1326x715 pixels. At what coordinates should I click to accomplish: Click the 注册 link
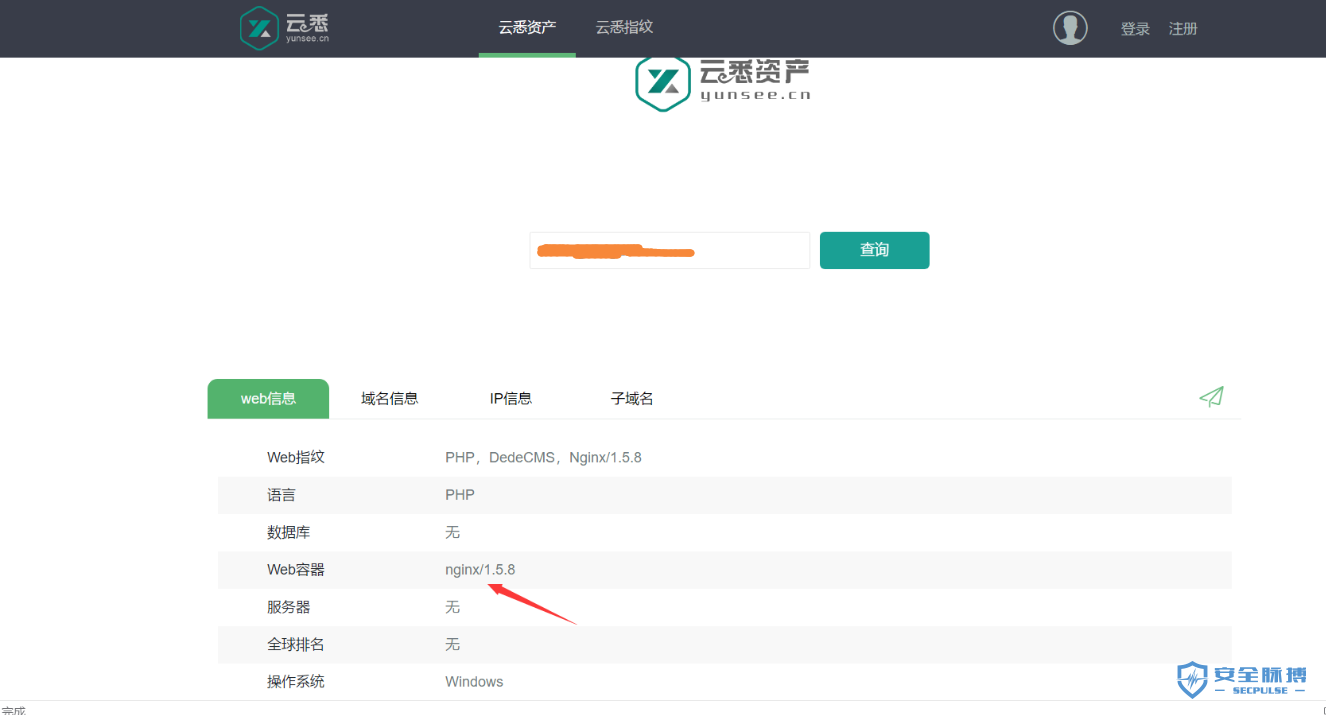pyautogui.click(x=1183, y=29)
